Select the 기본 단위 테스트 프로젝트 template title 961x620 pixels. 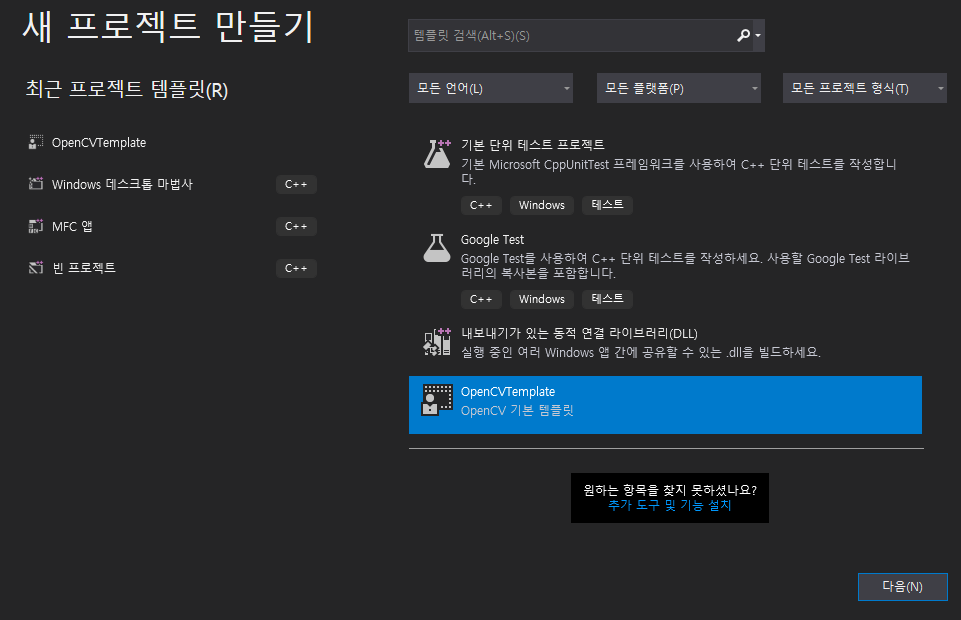(x=533, y=145)
